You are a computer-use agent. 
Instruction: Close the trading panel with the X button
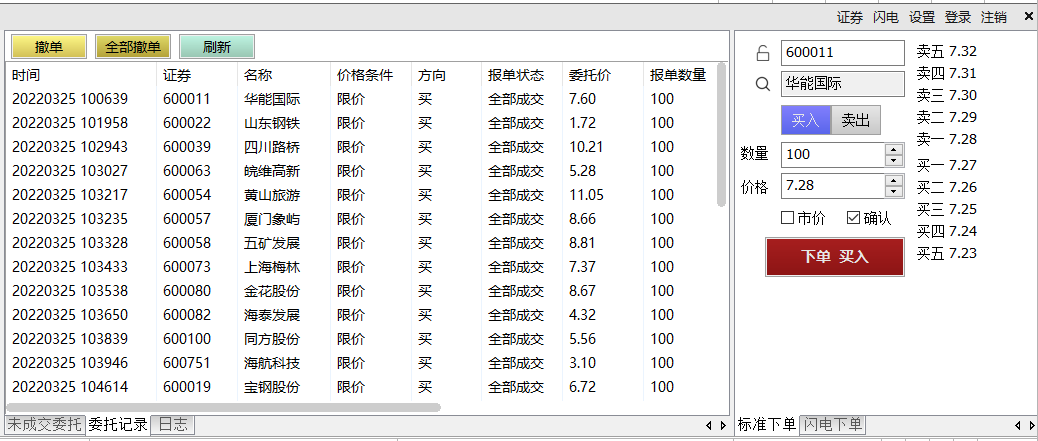pyautogui.click(x=1029, y=17)
